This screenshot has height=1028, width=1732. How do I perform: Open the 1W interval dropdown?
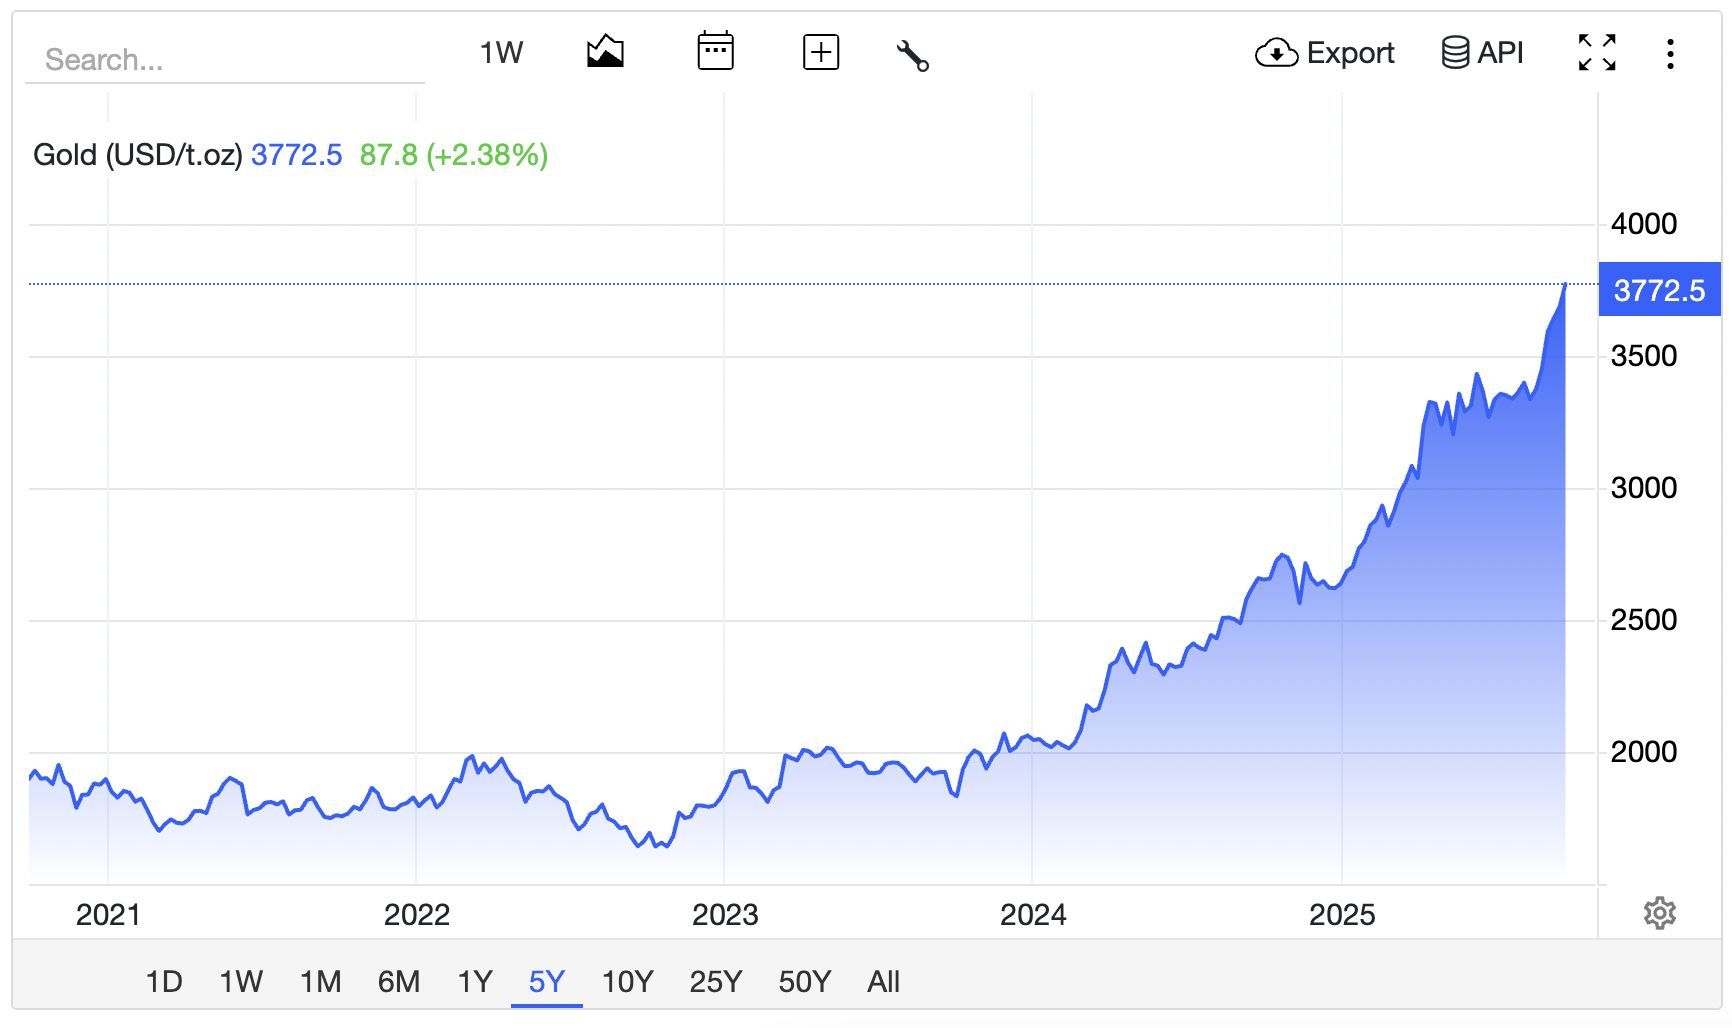pos(501,52)
